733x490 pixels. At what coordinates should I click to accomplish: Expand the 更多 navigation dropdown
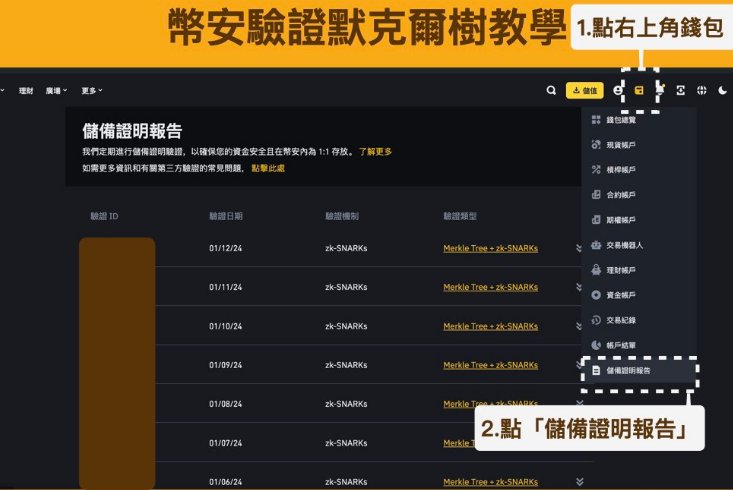tap(92, 91)
